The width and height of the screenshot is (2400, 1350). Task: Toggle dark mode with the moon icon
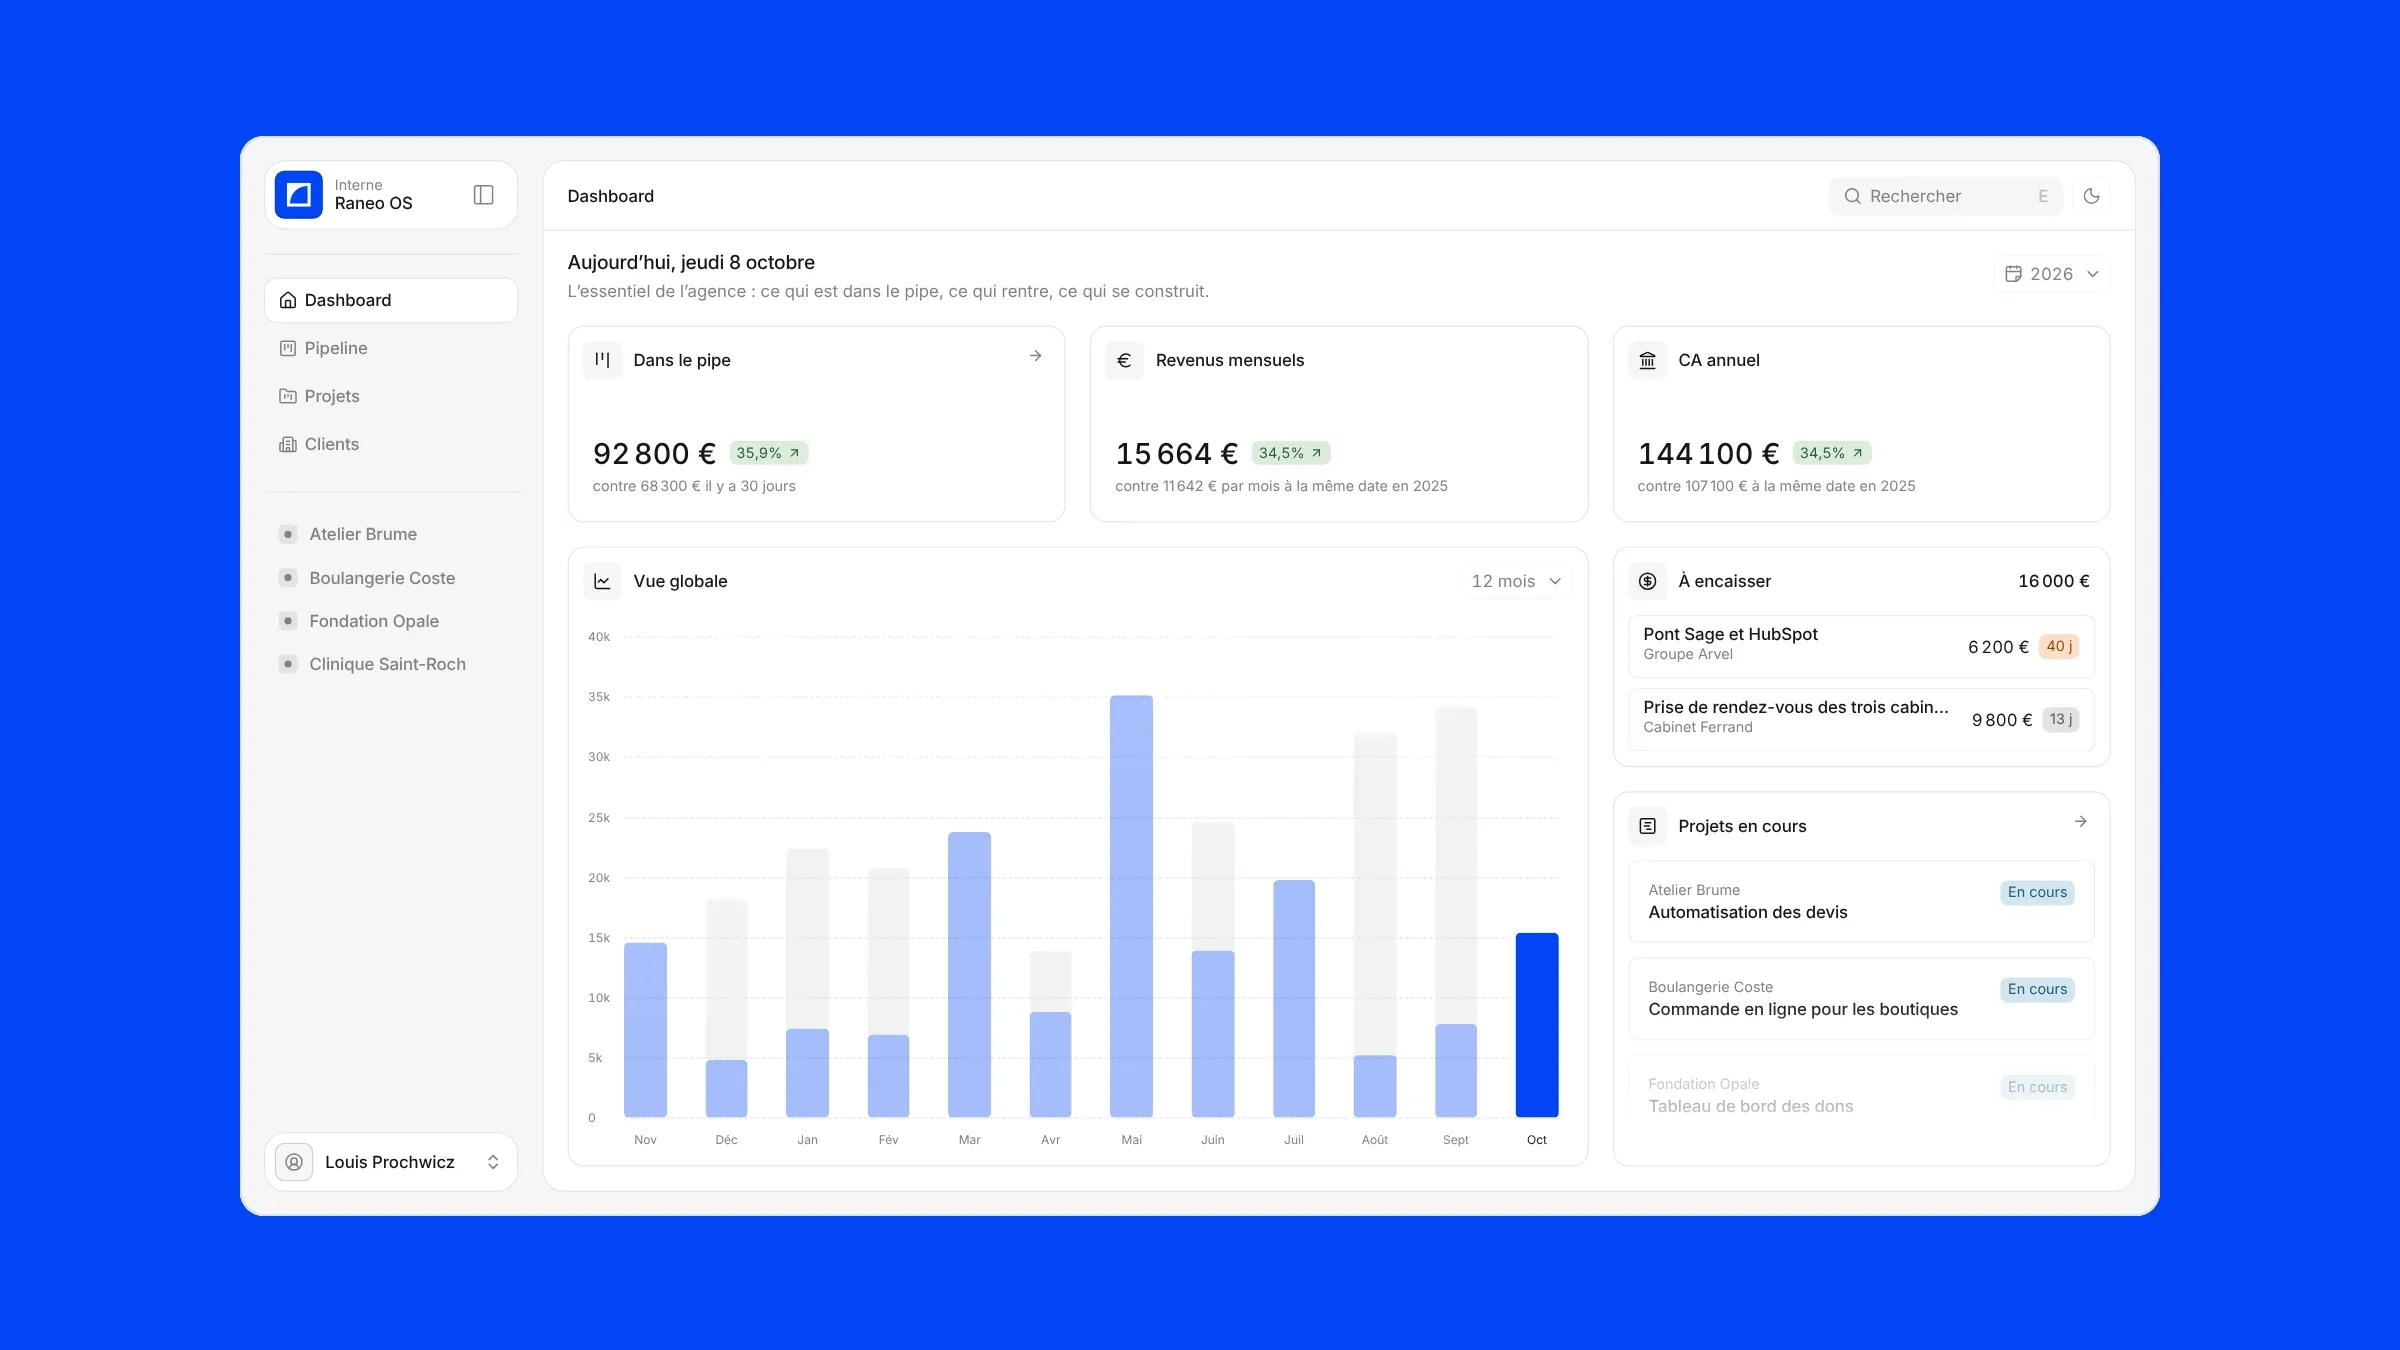point(2091,196)
